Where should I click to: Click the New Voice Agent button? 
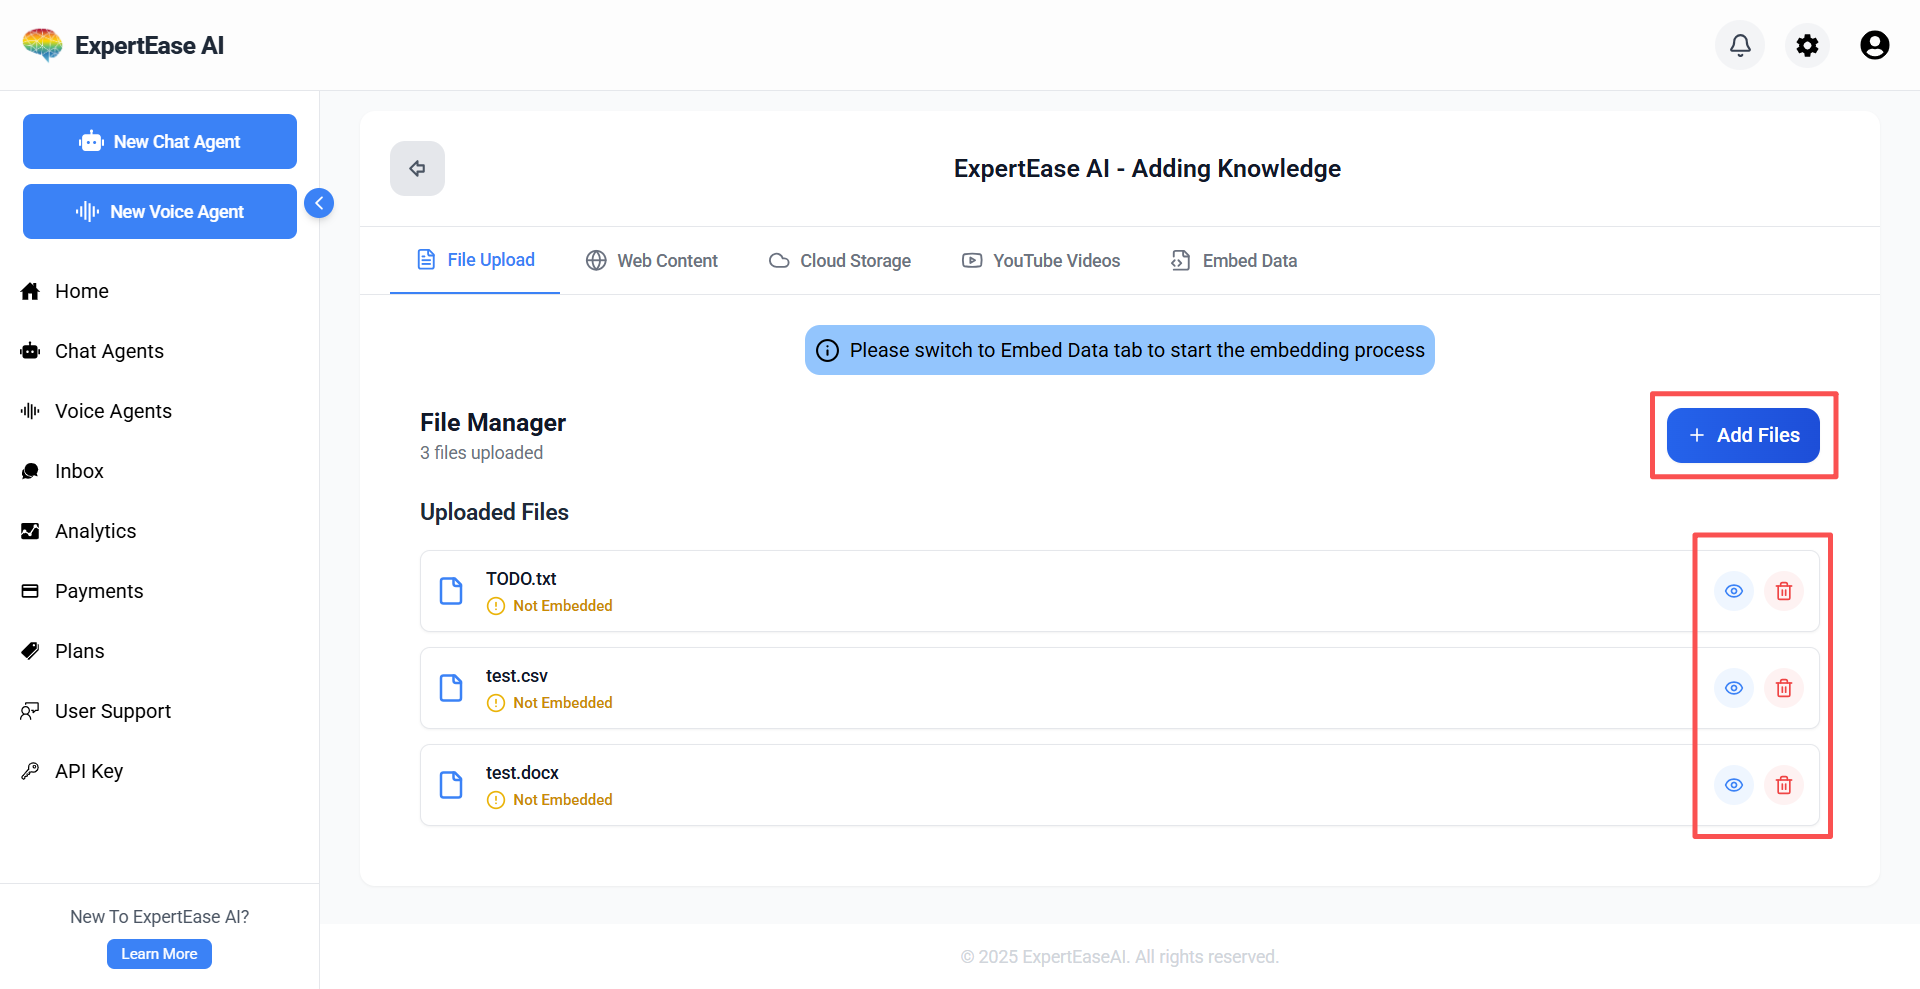(x=160, y=212)
